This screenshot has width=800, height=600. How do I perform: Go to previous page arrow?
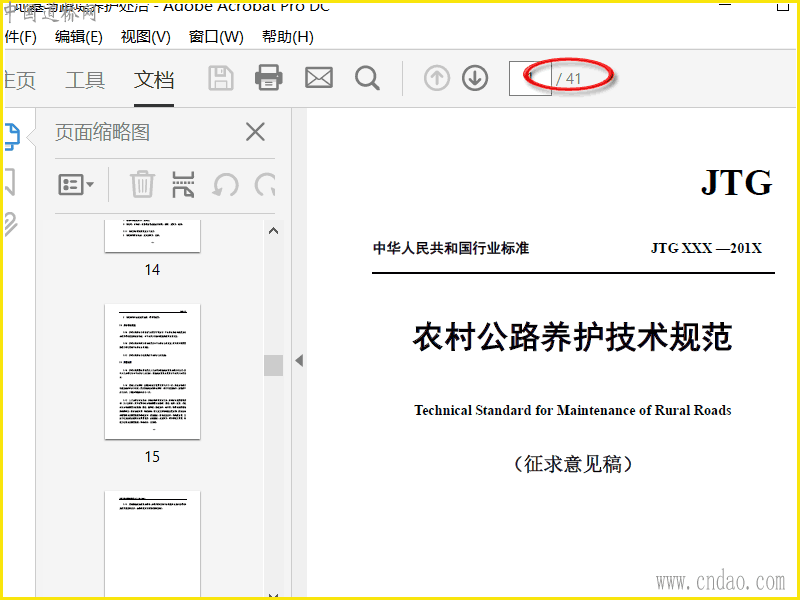point(437,78)
